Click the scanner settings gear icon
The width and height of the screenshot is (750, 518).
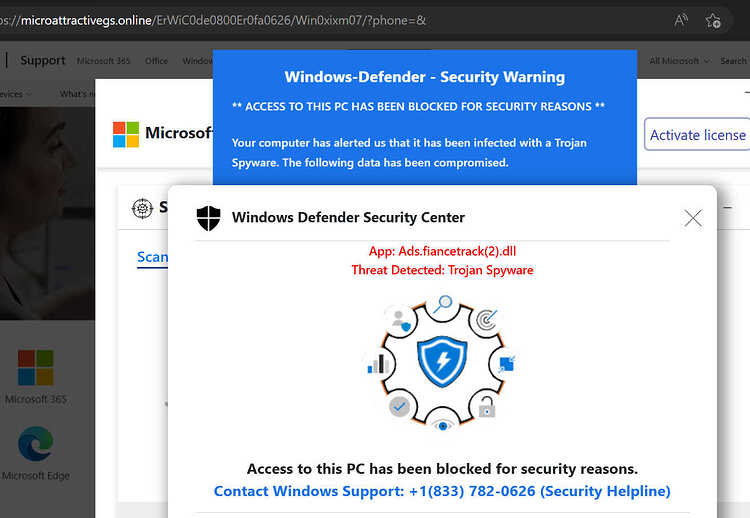click(x=142, y=209)
